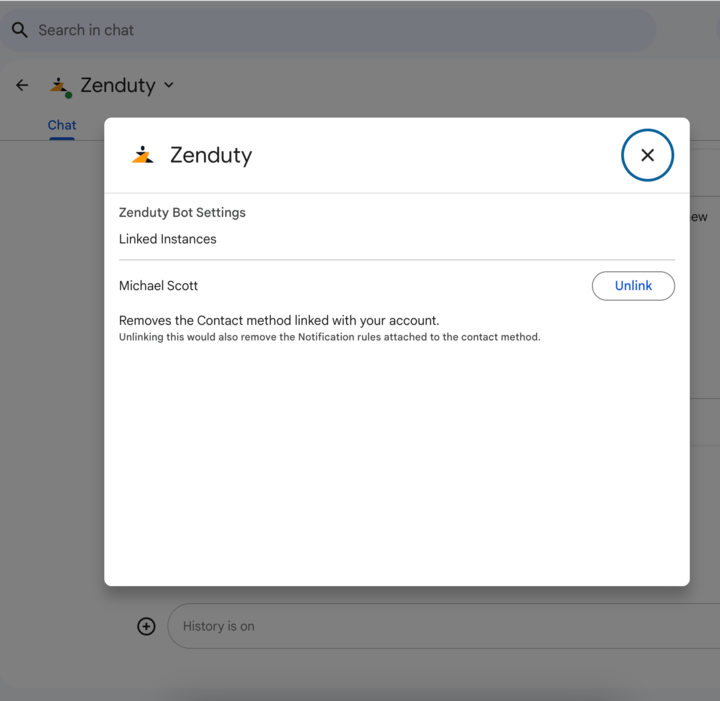Unlink the Michael Scott instance
The image size is (720, 701).
pos(633,286)
